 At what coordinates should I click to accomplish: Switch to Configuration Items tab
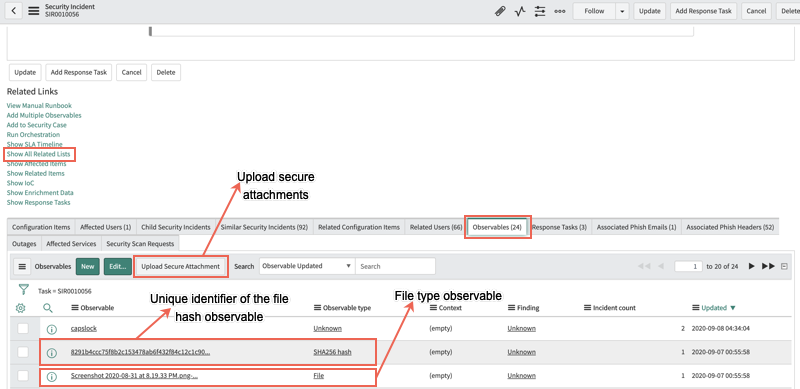coord(41,227)
